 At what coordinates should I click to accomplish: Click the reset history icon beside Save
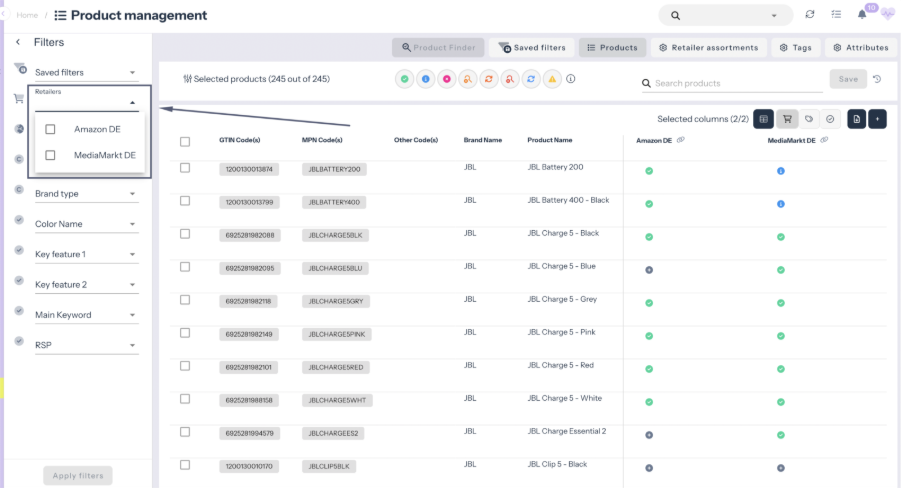tap(877, 79)
